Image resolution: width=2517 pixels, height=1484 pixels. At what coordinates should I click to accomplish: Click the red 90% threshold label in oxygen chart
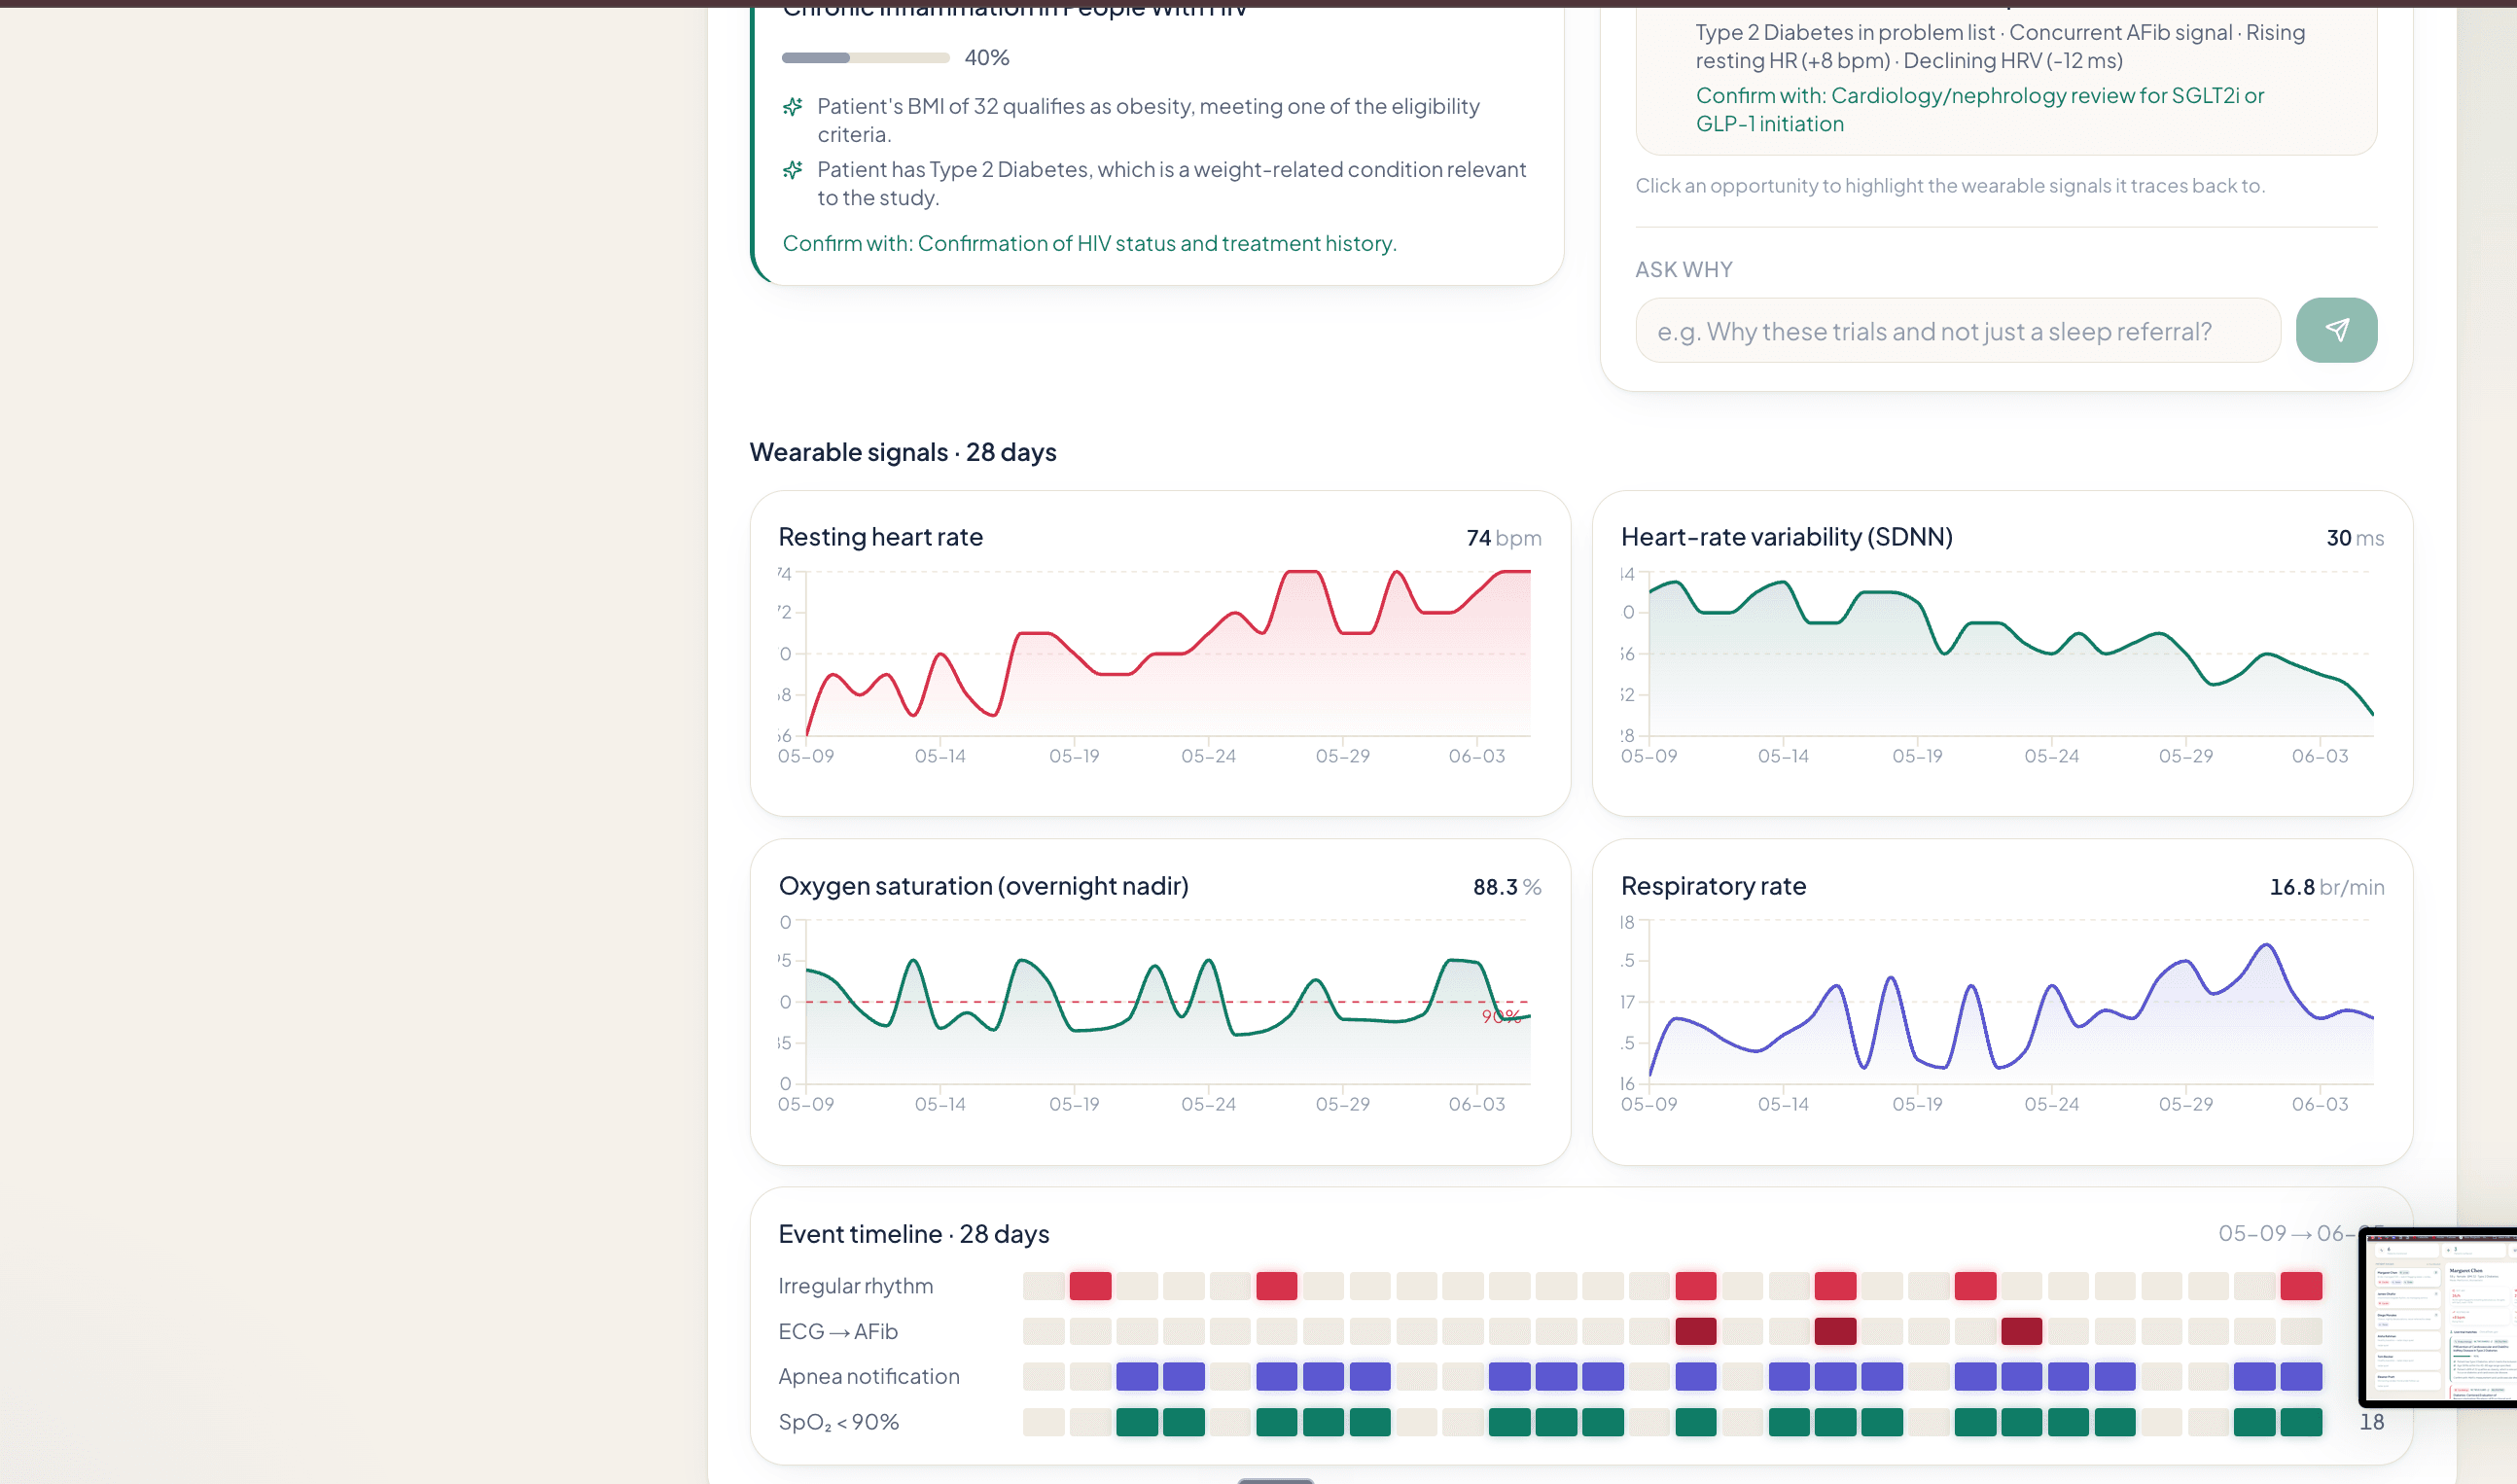pos(1501,1016)
